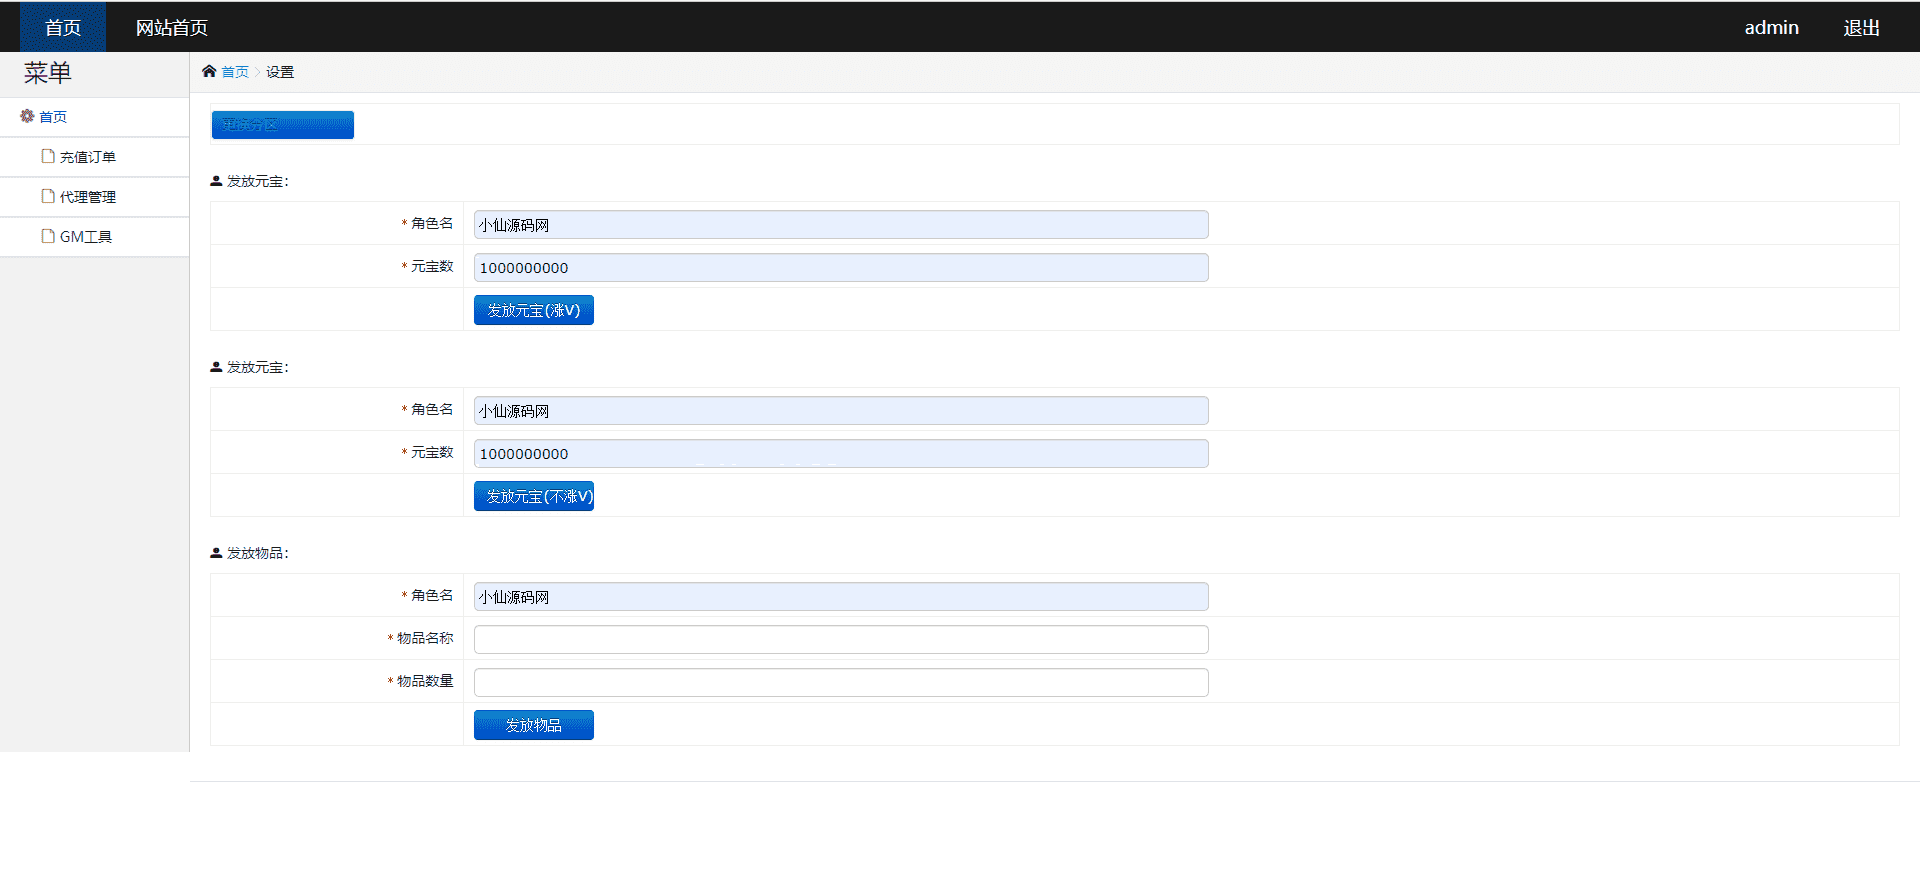Open 网站首页 in the top bar

coord(172,27)
